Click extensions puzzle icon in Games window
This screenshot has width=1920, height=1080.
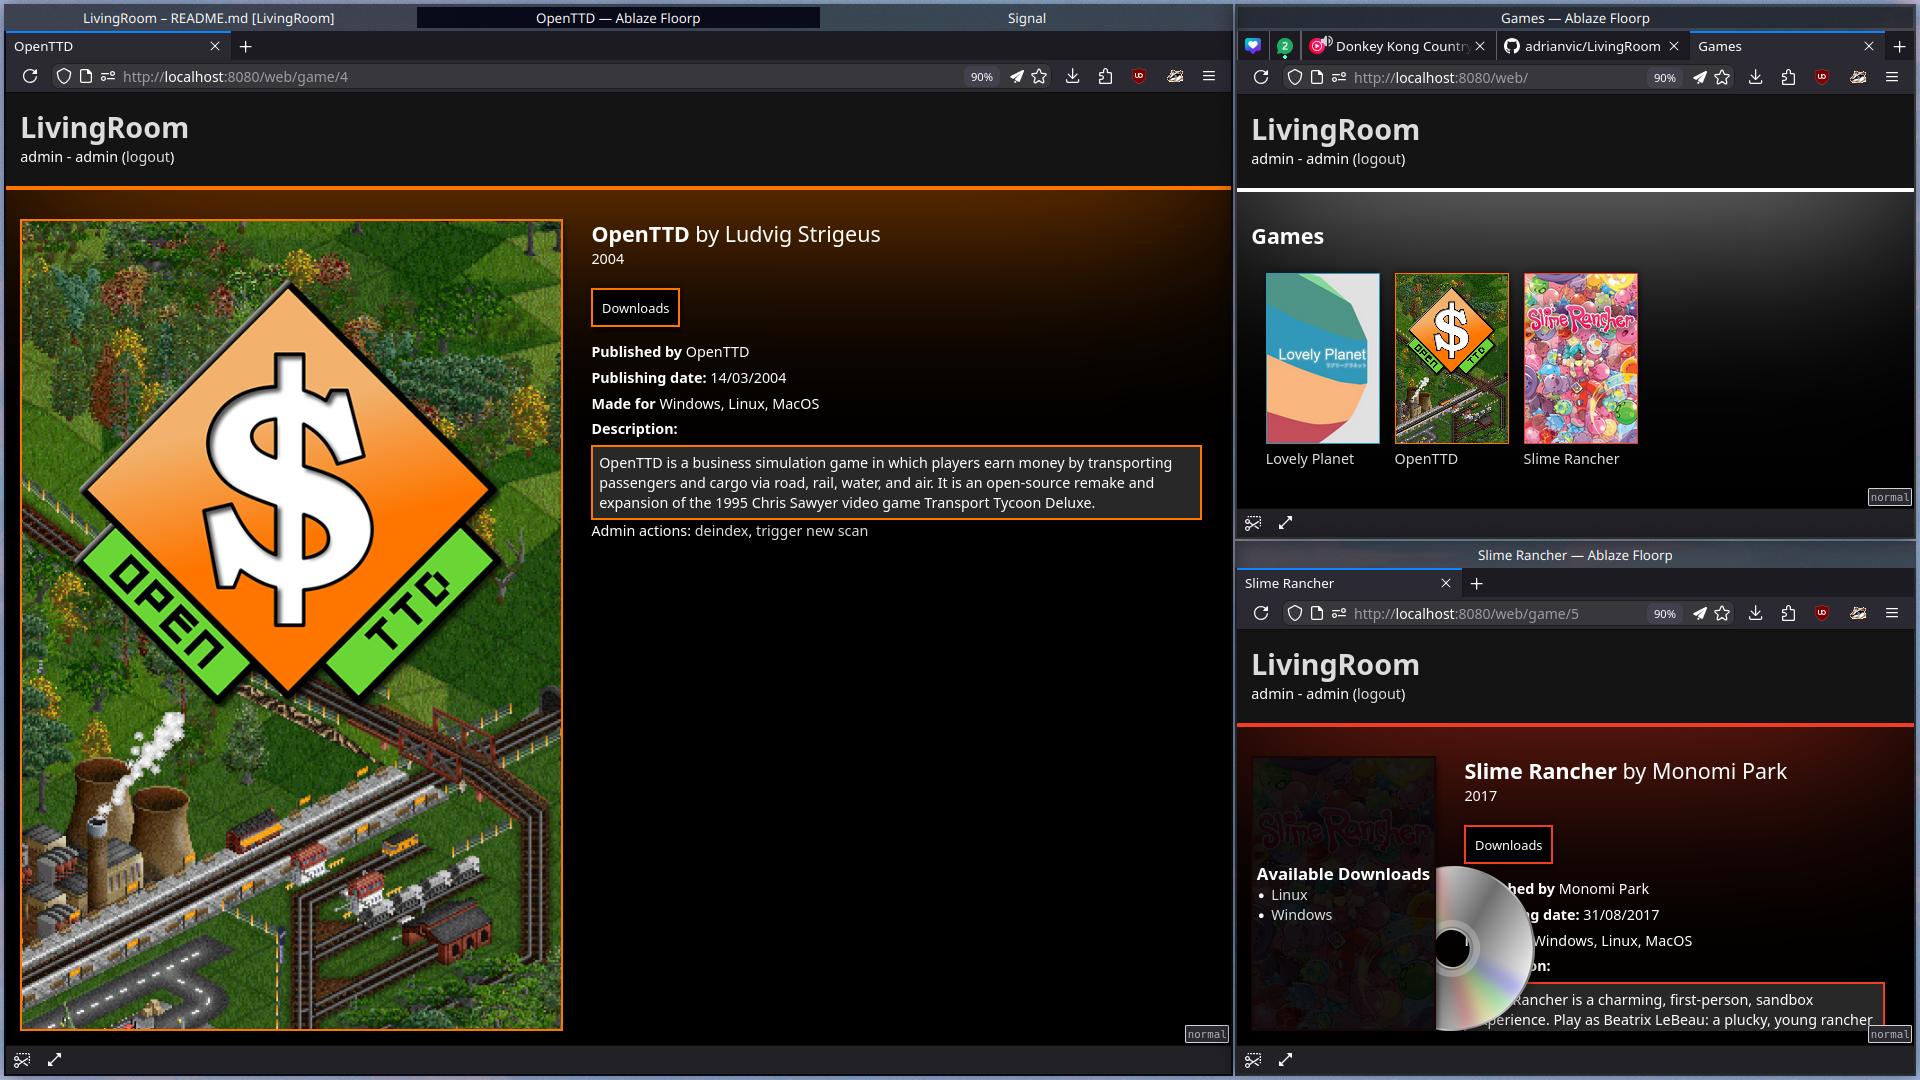pyautogui.click(x=1788, y=77)
